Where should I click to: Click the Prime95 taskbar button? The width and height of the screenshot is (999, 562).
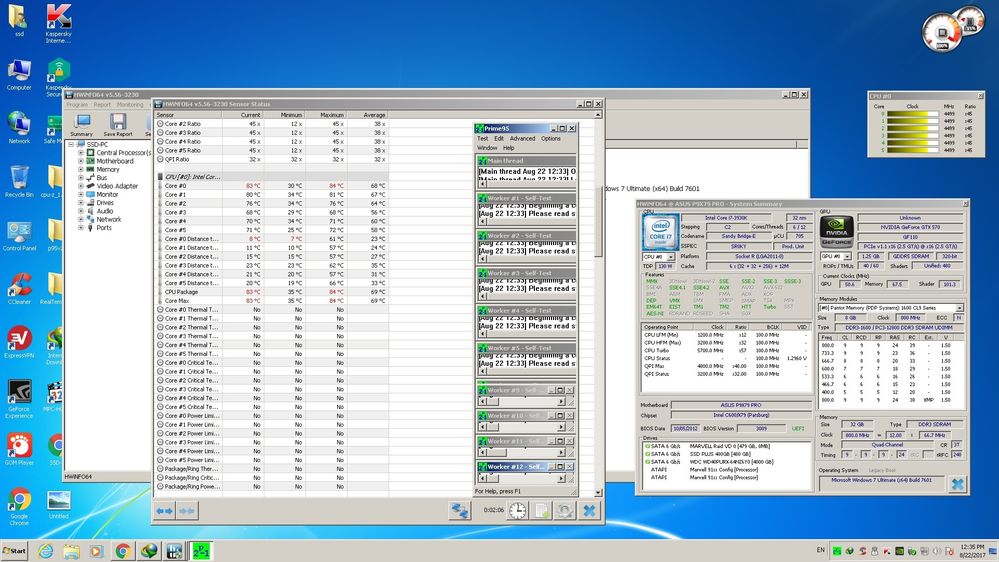(x=201, y=551)
